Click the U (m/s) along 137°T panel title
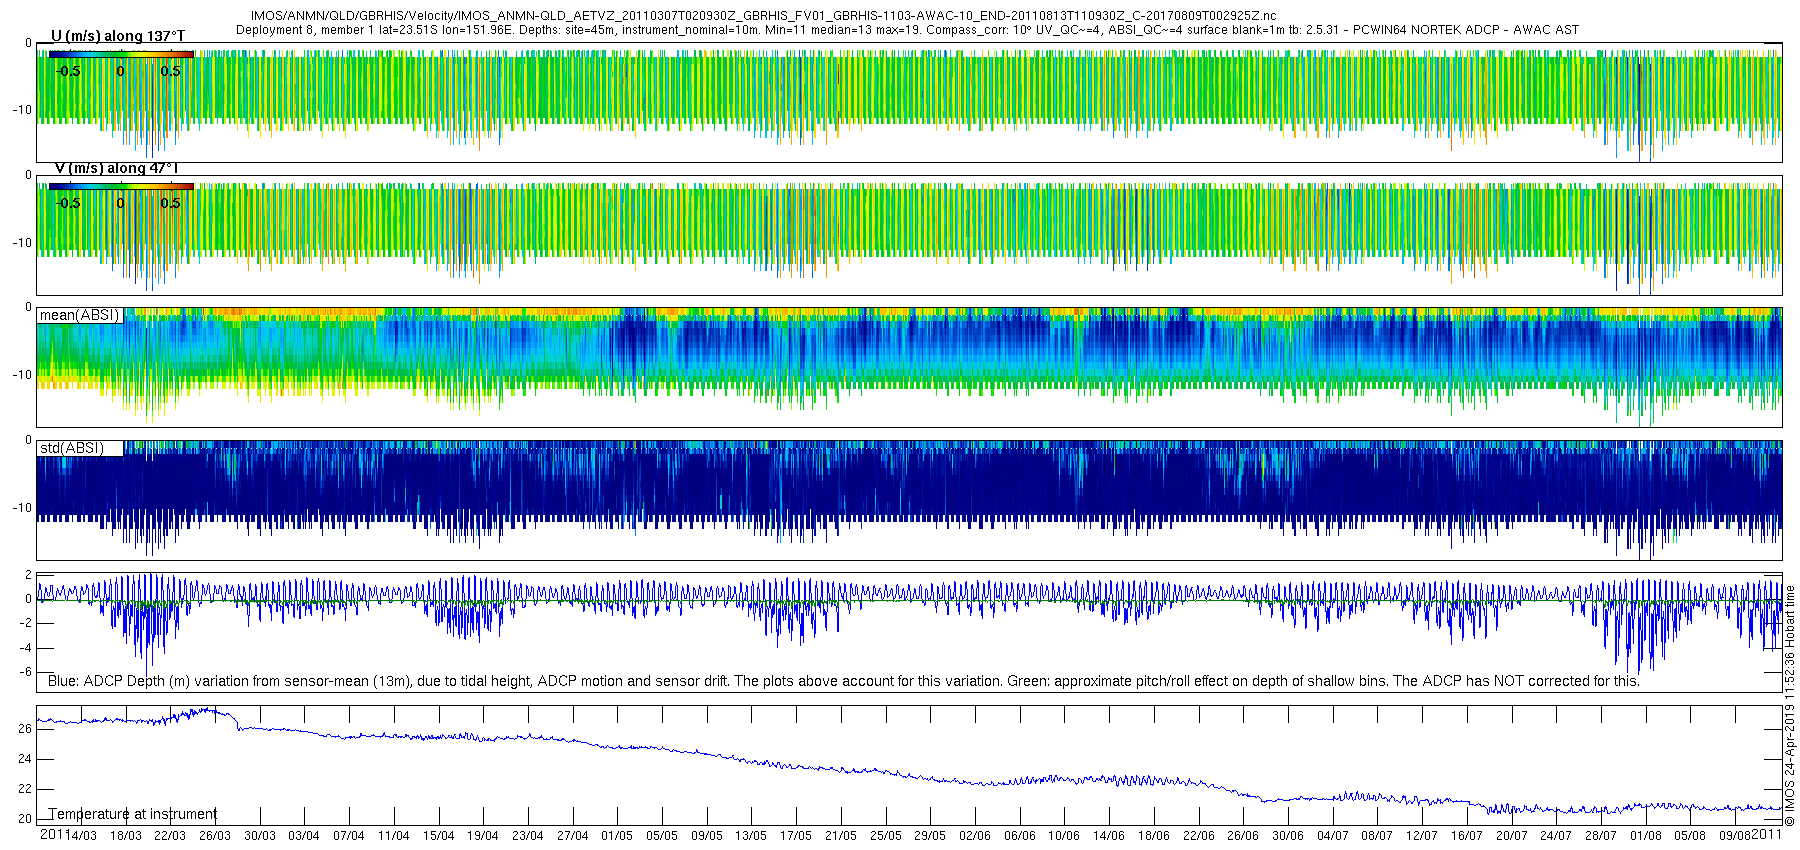The width and height of the screenshot is (1800, 850). 117,36
